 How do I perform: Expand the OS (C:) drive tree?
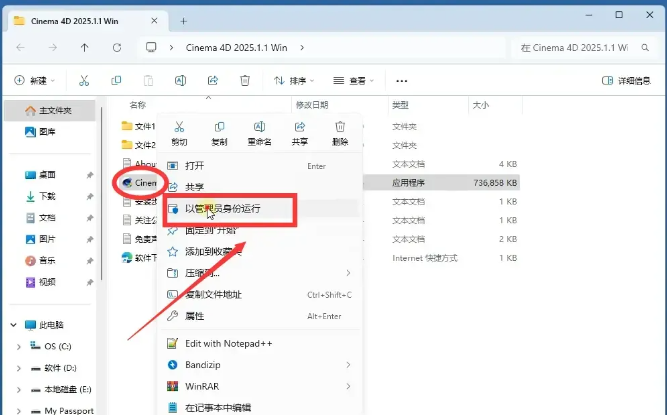coord(19,347)
